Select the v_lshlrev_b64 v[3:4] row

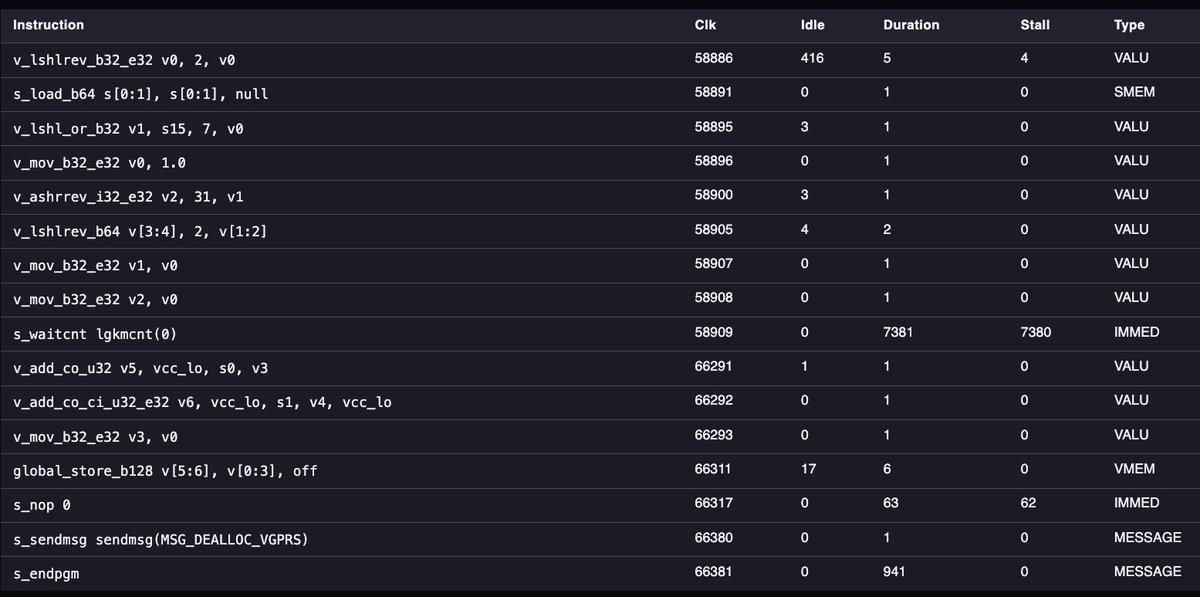[x=600, y=230]
